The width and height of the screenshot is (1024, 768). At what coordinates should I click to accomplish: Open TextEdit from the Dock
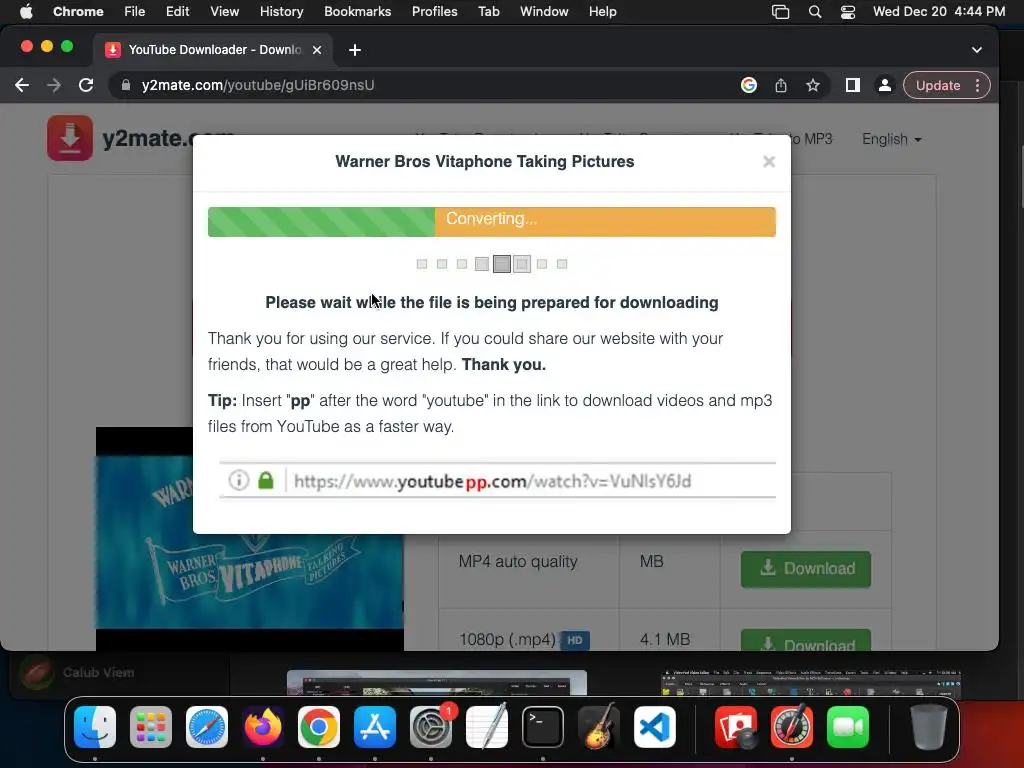tap(487, 727)
